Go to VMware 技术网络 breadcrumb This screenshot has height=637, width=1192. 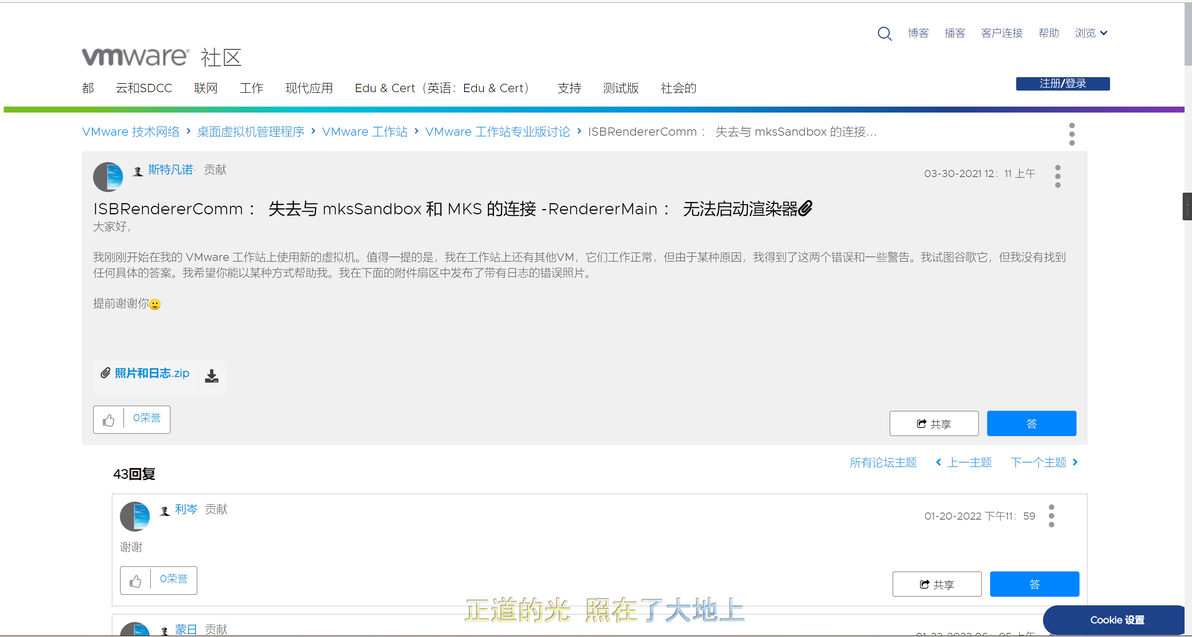click(x=131, y=132)
